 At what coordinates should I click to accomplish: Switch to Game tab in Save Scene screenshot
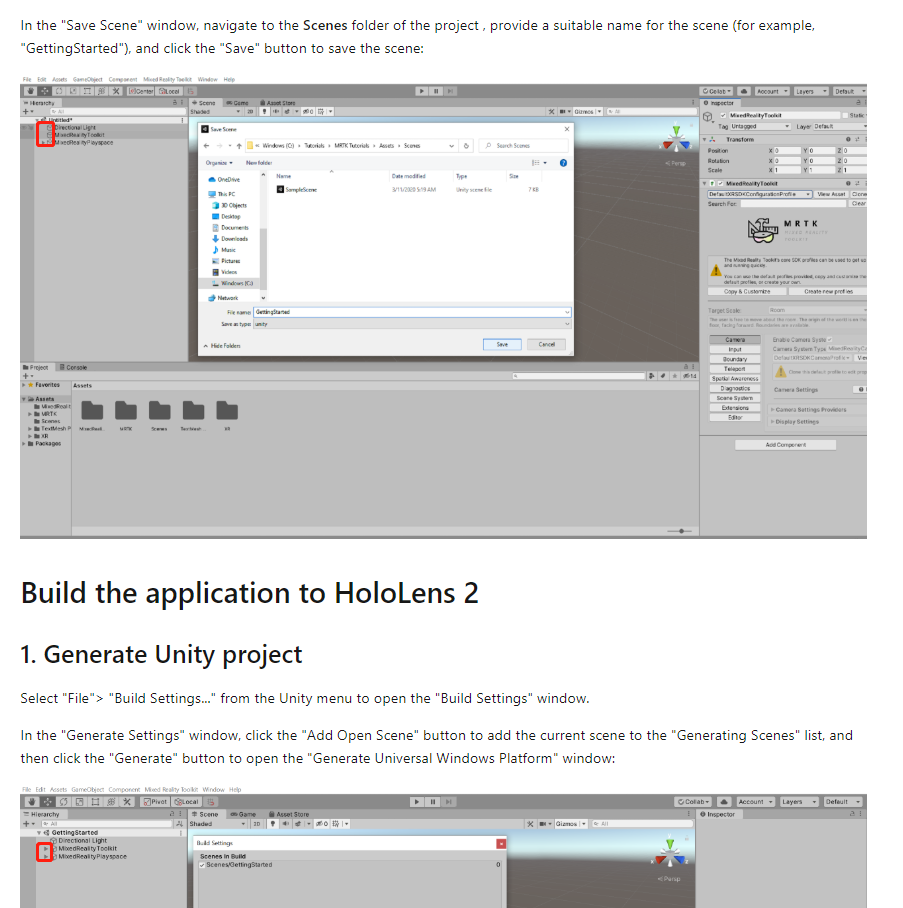237,102
